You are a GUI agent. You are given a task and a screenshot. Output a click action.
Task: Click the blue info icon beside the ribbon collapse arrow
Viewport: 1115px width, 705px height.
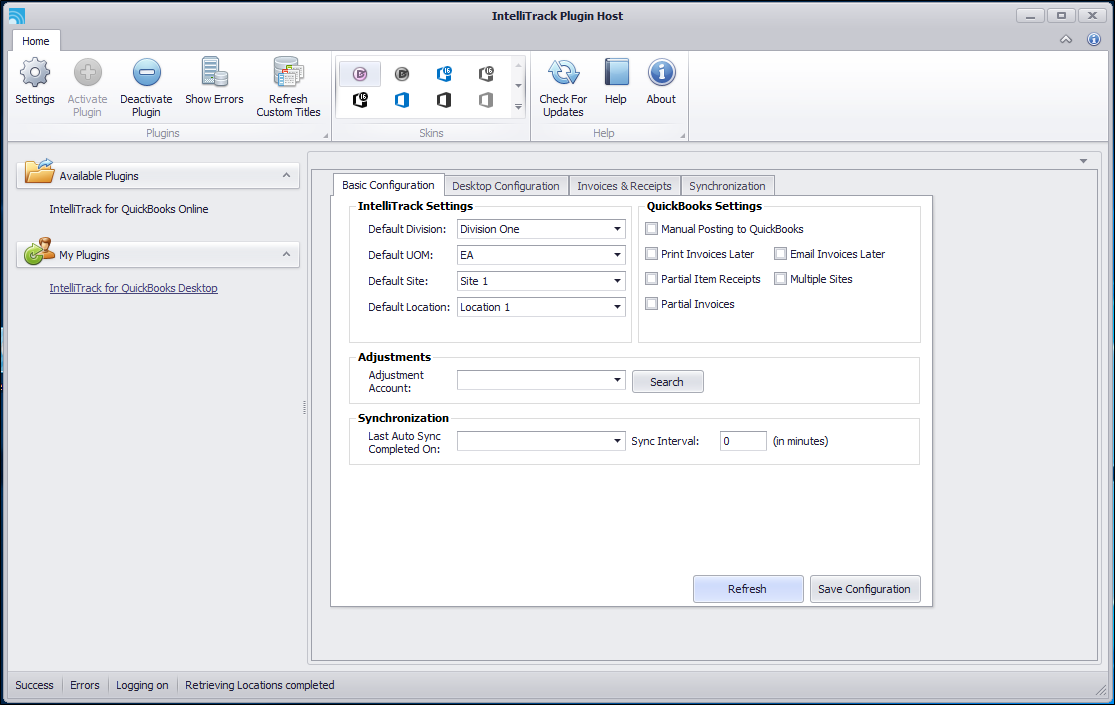tap(1094, 39)
